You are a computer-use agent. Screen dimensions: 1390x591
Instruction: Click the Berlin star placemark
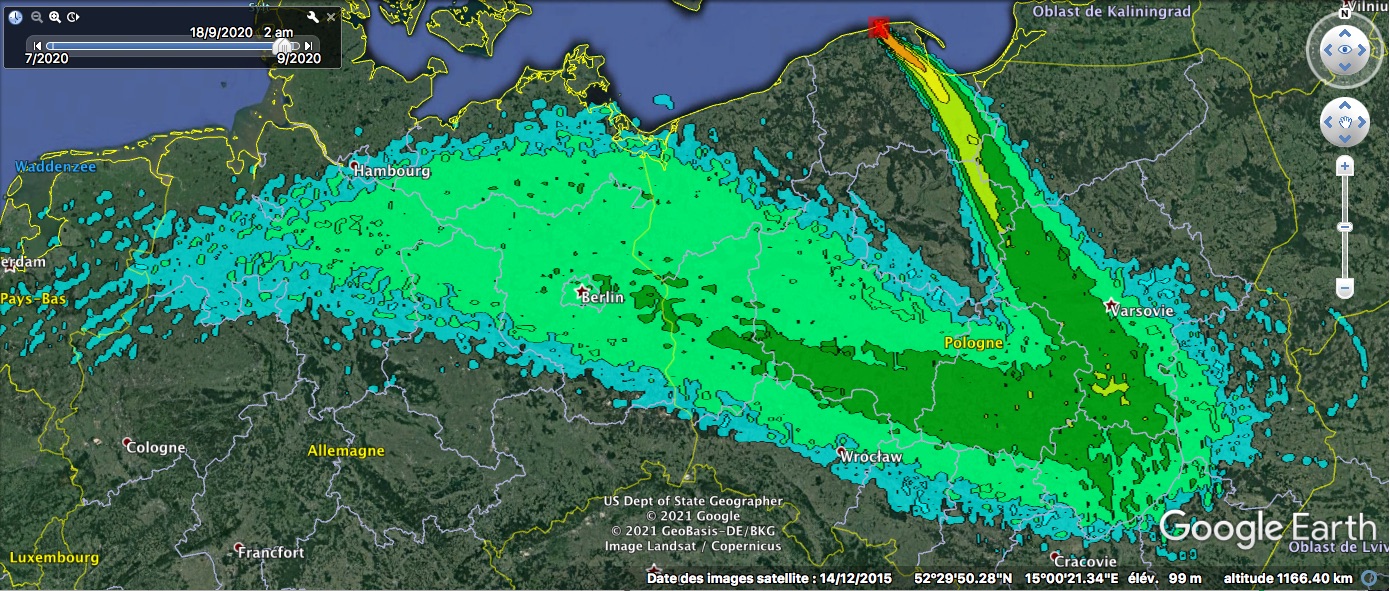582,291
